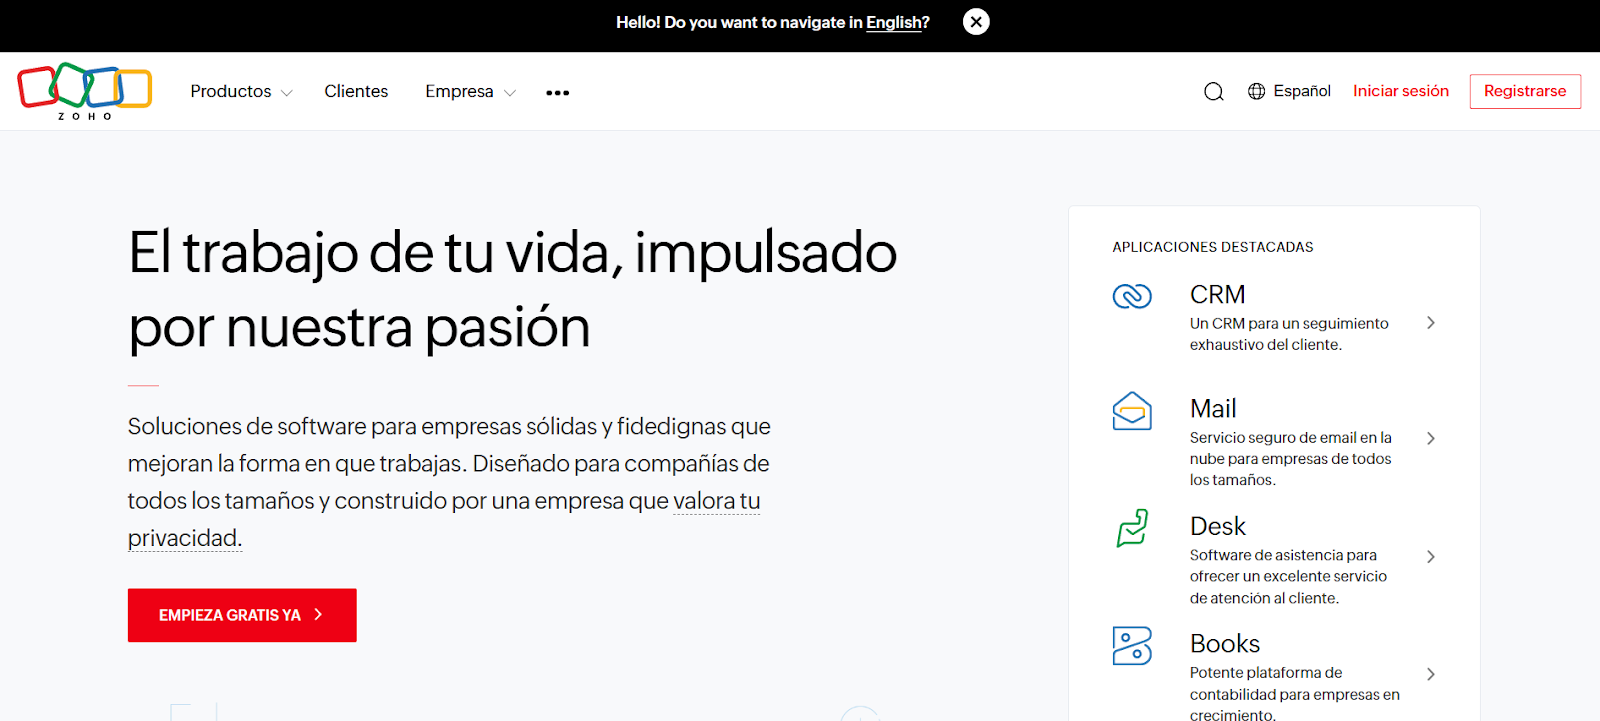This screenshot has height=721, width=1600.
Task: Open the Desk application title
Action: [1217, 526]
